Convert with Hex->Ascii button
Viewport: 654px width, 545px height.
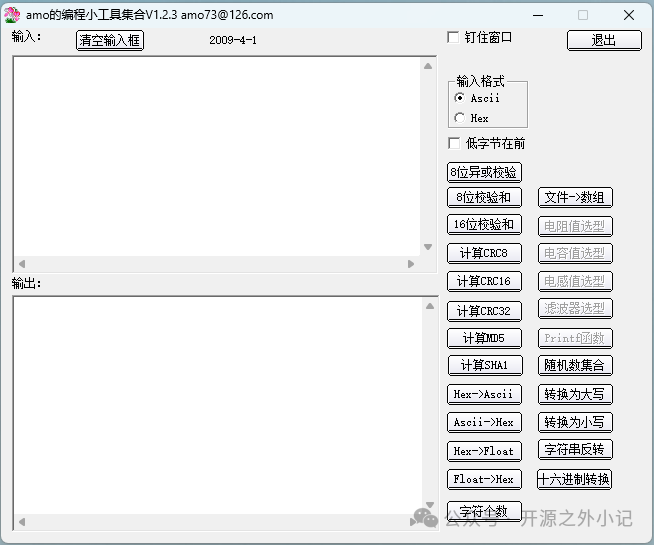484,394
